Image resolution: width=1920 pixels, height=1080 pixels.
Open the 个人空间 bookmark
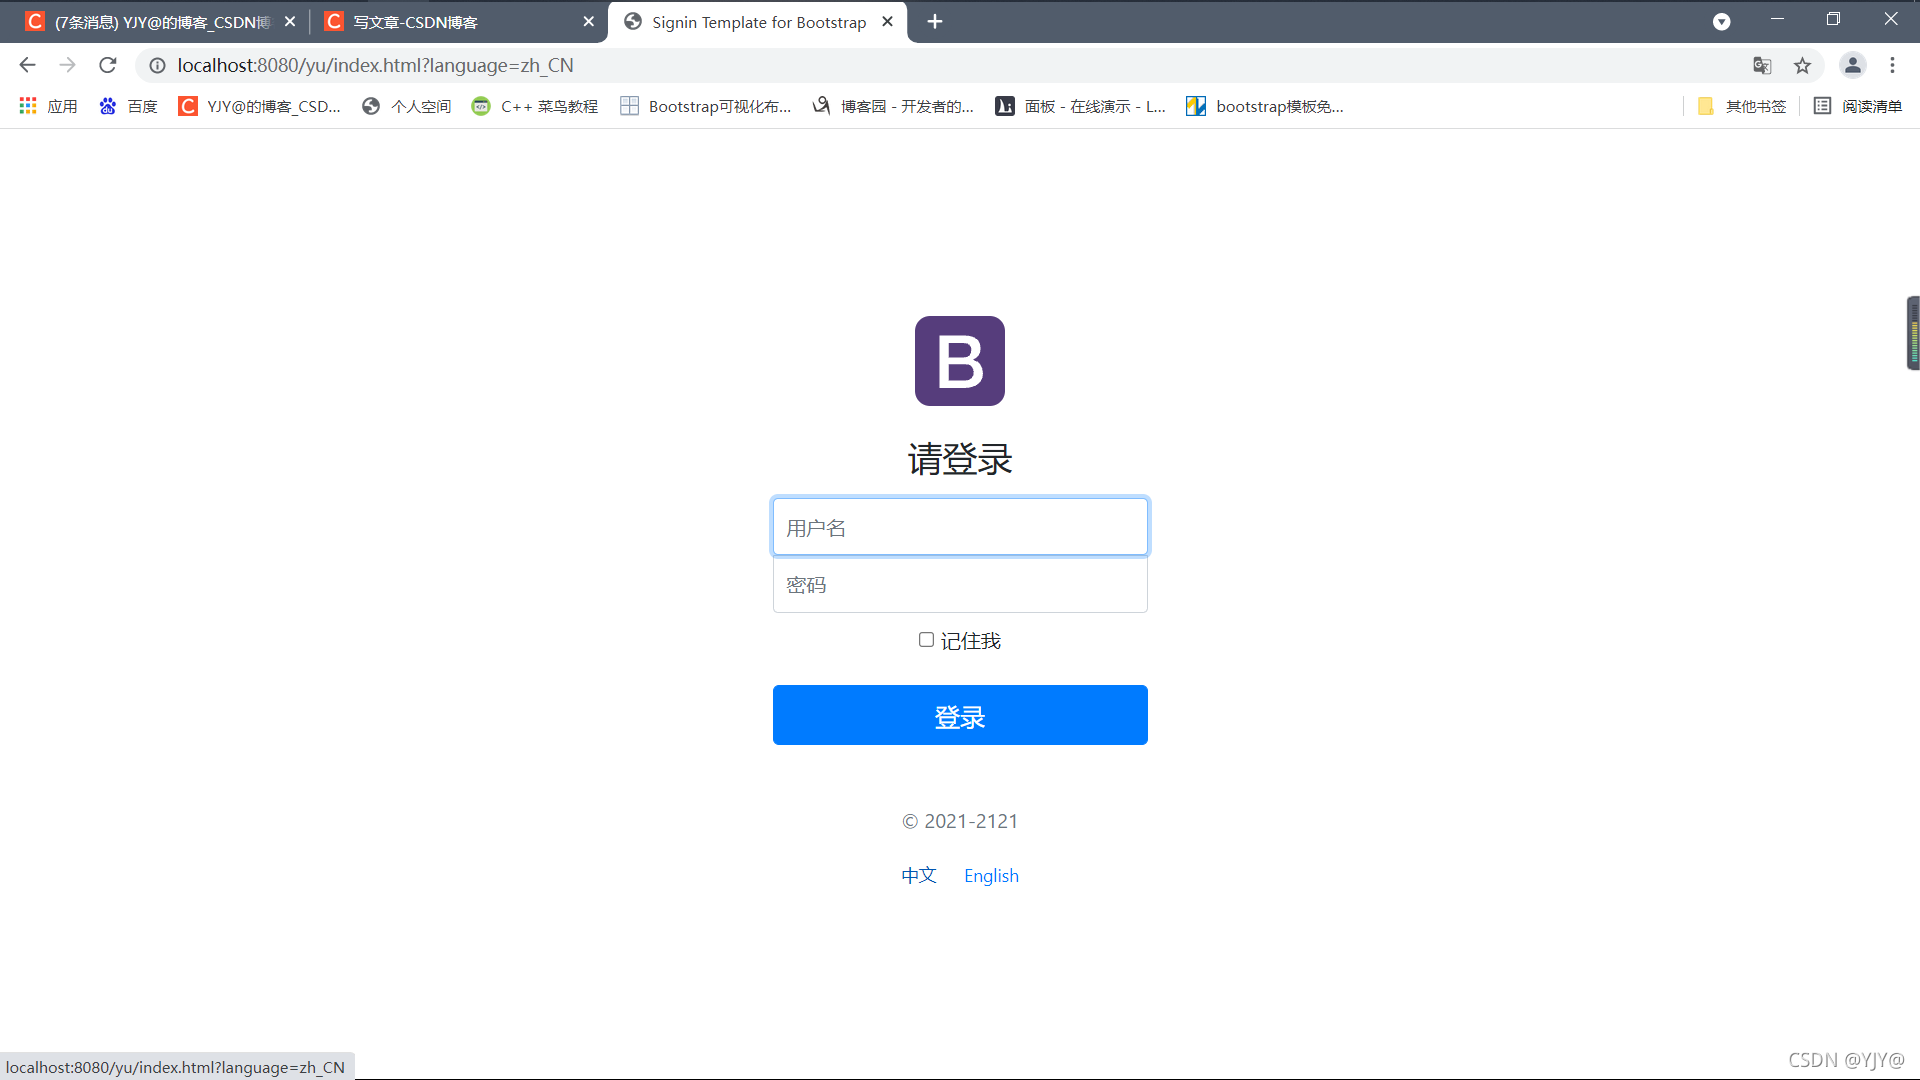click(x=419, y=106)
